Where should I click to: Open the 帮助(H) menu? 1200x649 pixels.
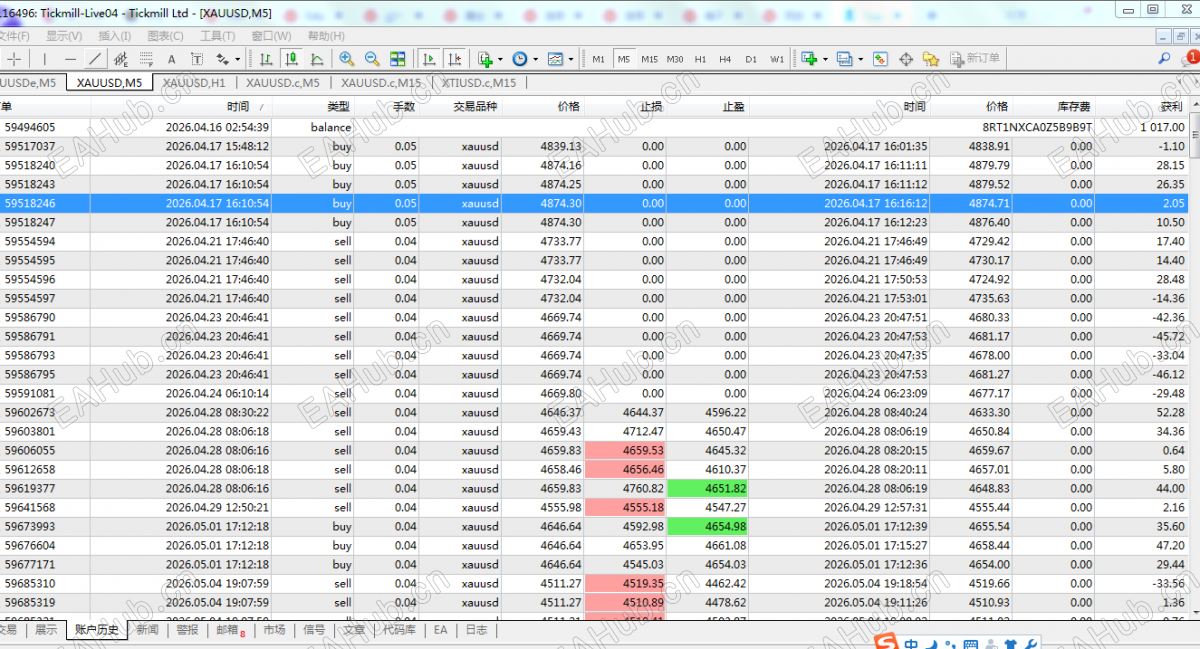click(326, 35)
